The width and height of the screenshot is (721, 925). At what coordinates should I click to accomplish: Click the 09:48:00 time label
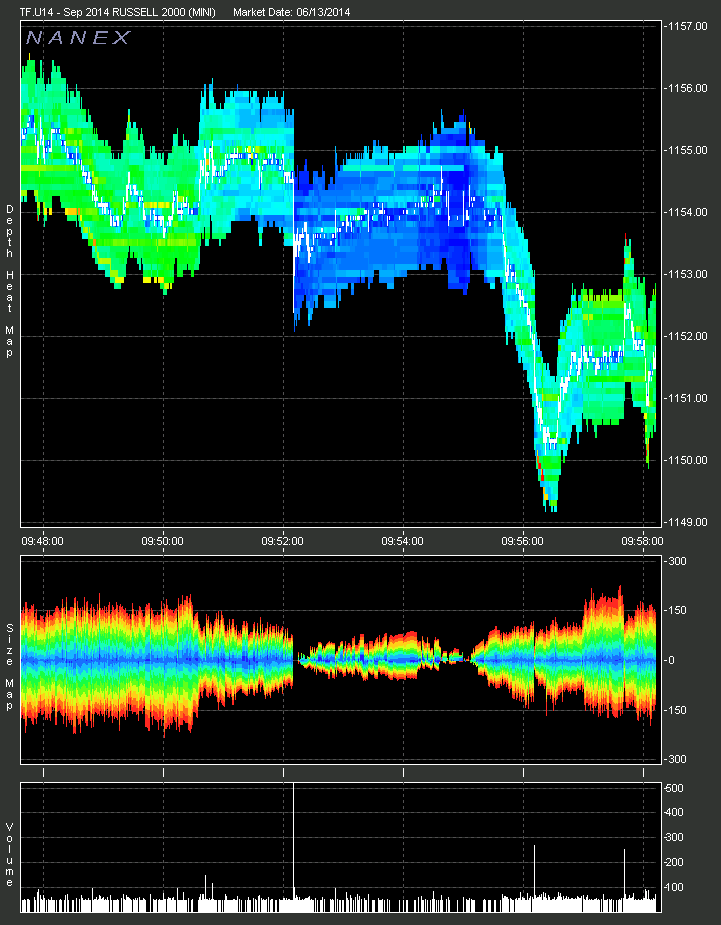tap(42, 540)
